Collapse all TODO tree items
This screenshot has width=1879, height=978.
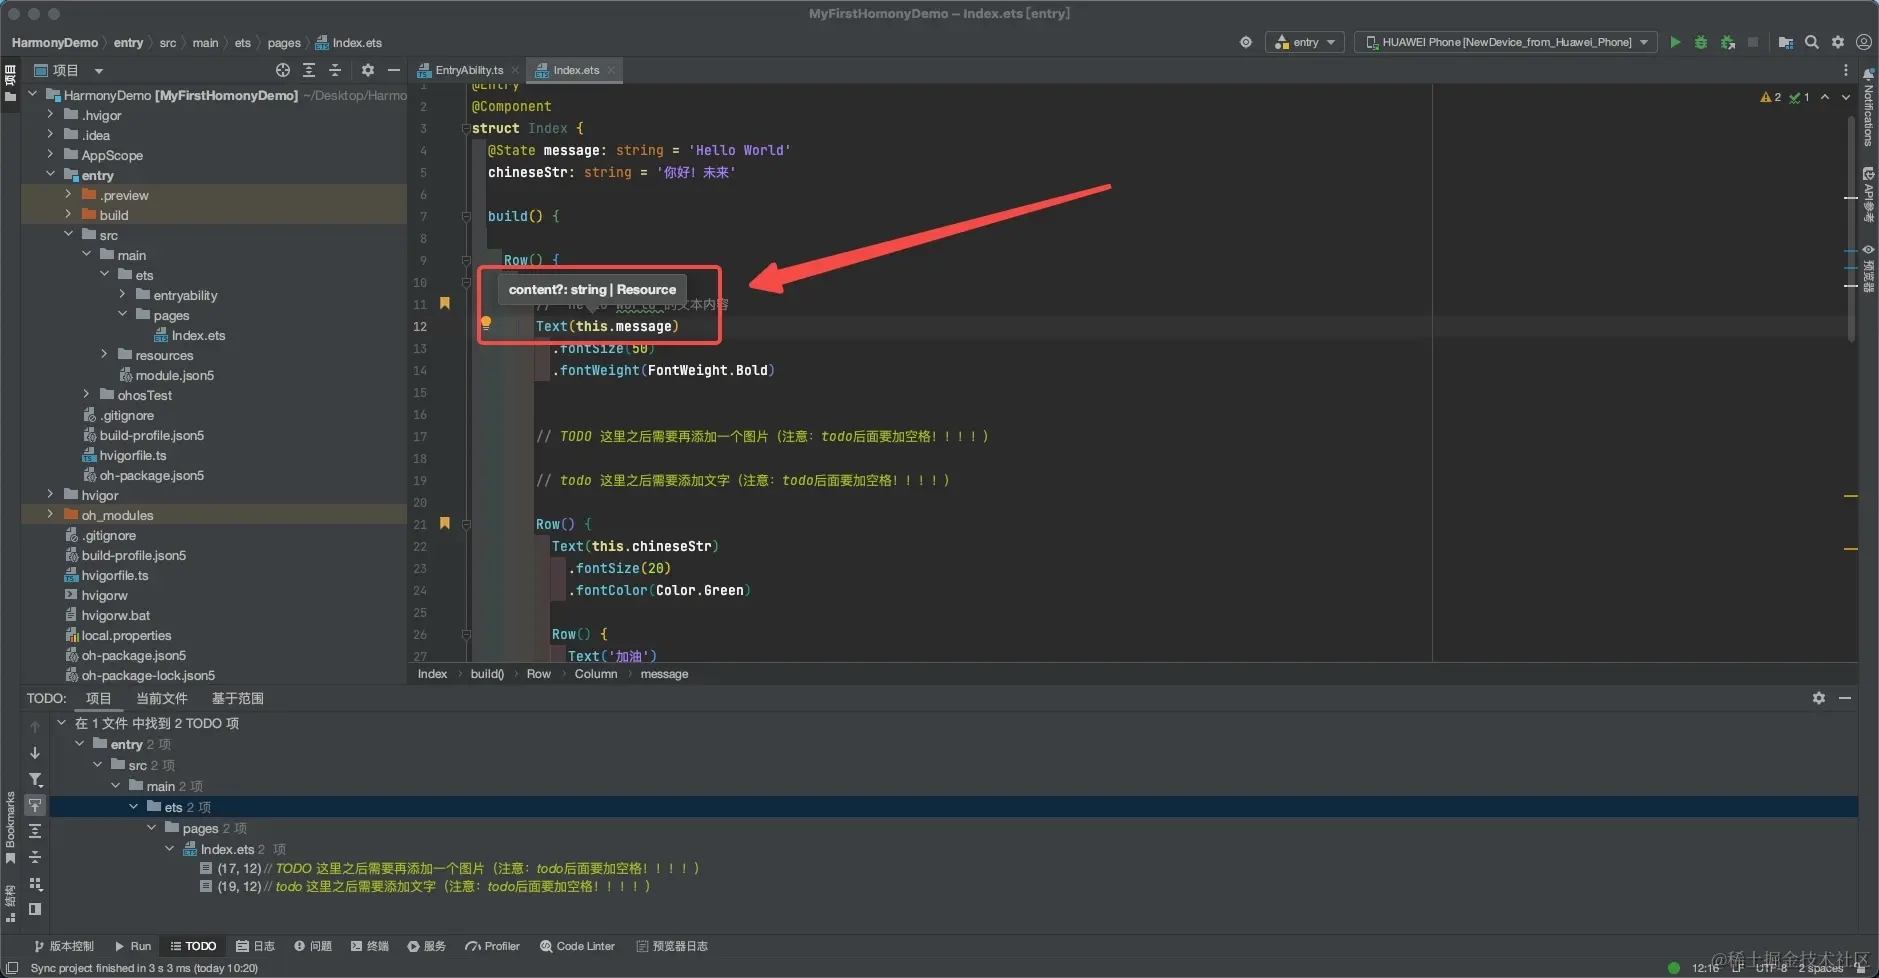(x=35, y=857)
